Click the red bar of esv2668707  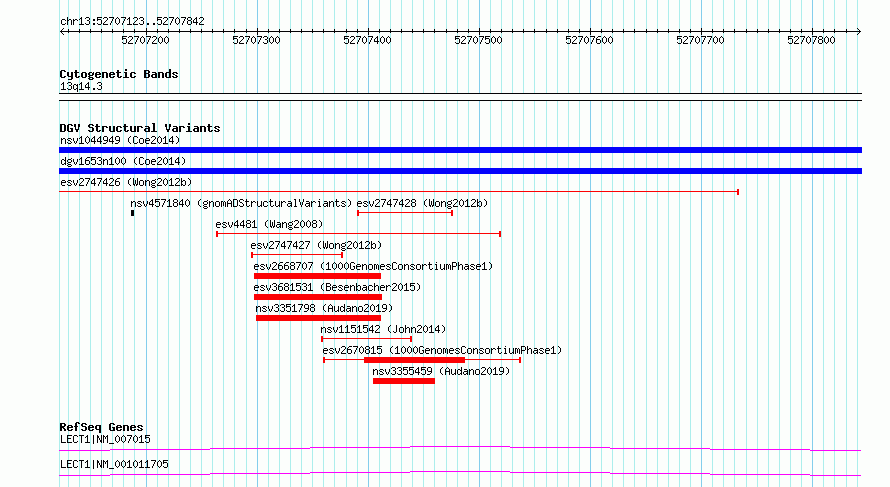317,276
